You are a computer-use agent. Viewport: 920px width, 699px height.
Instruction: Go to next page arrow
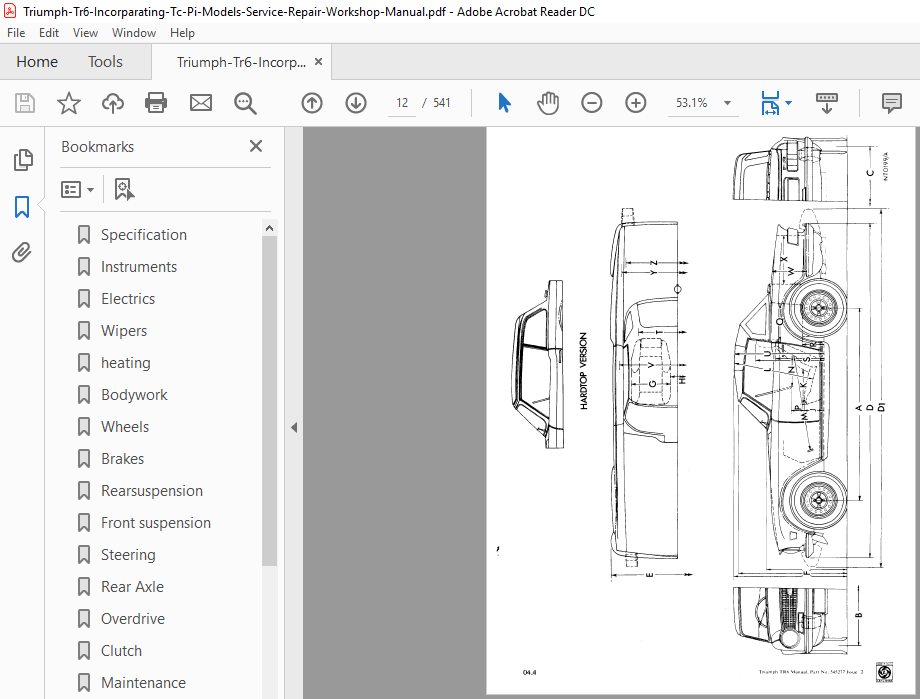(356, 103)
